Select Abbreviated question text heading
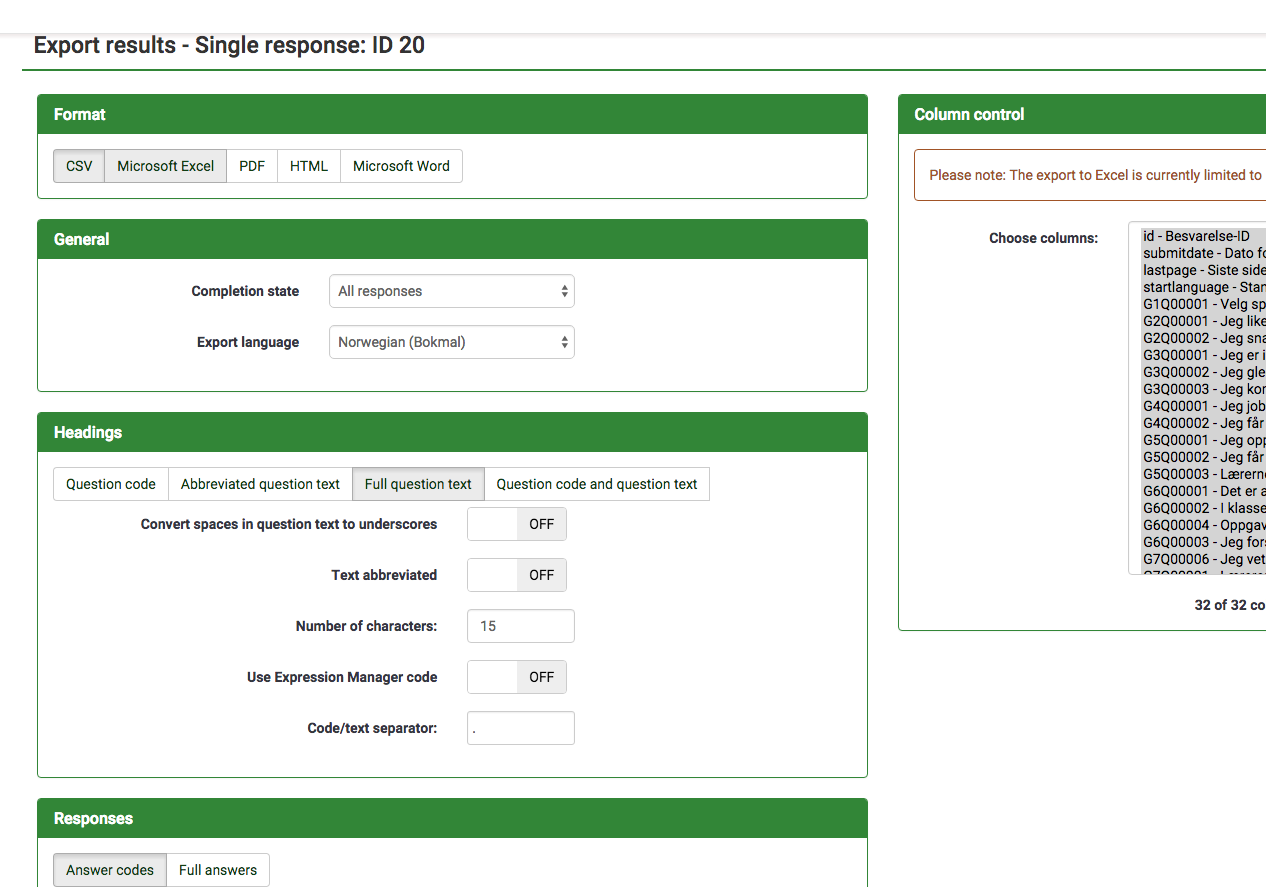1266x887 pixels. pos(260,484)
